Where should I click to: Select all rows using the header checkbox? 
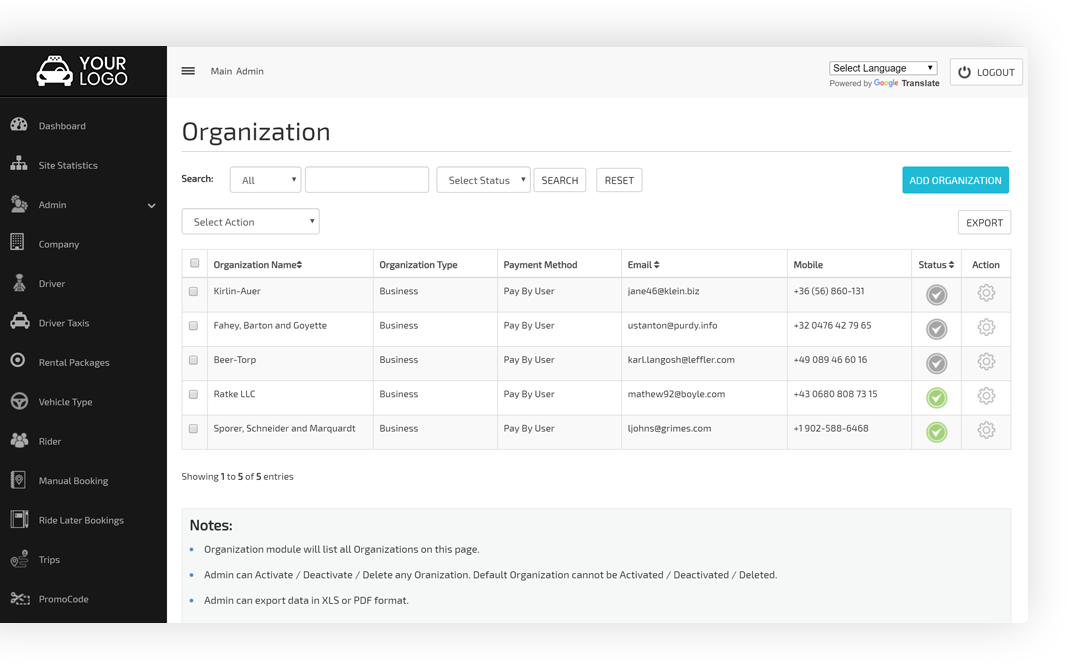pyautogui.click(x=193, y=261)
